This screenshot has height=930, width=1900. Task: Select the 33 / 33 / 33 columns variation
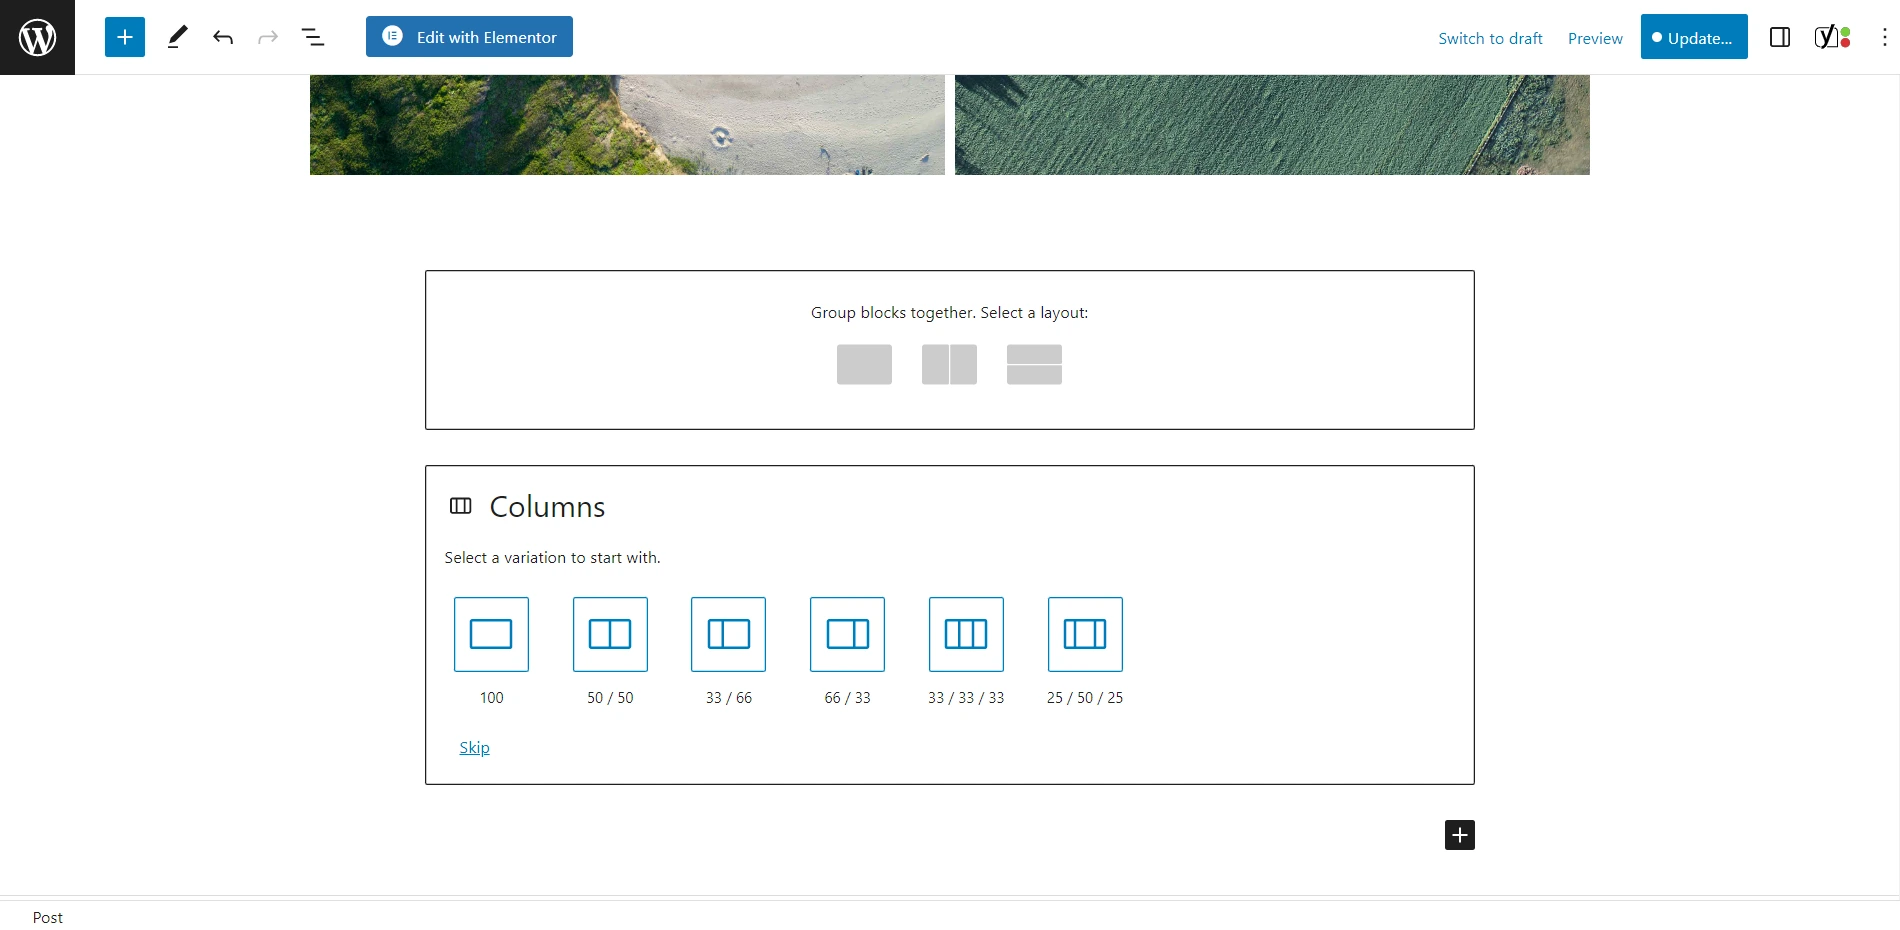click(x=966, y=634)
